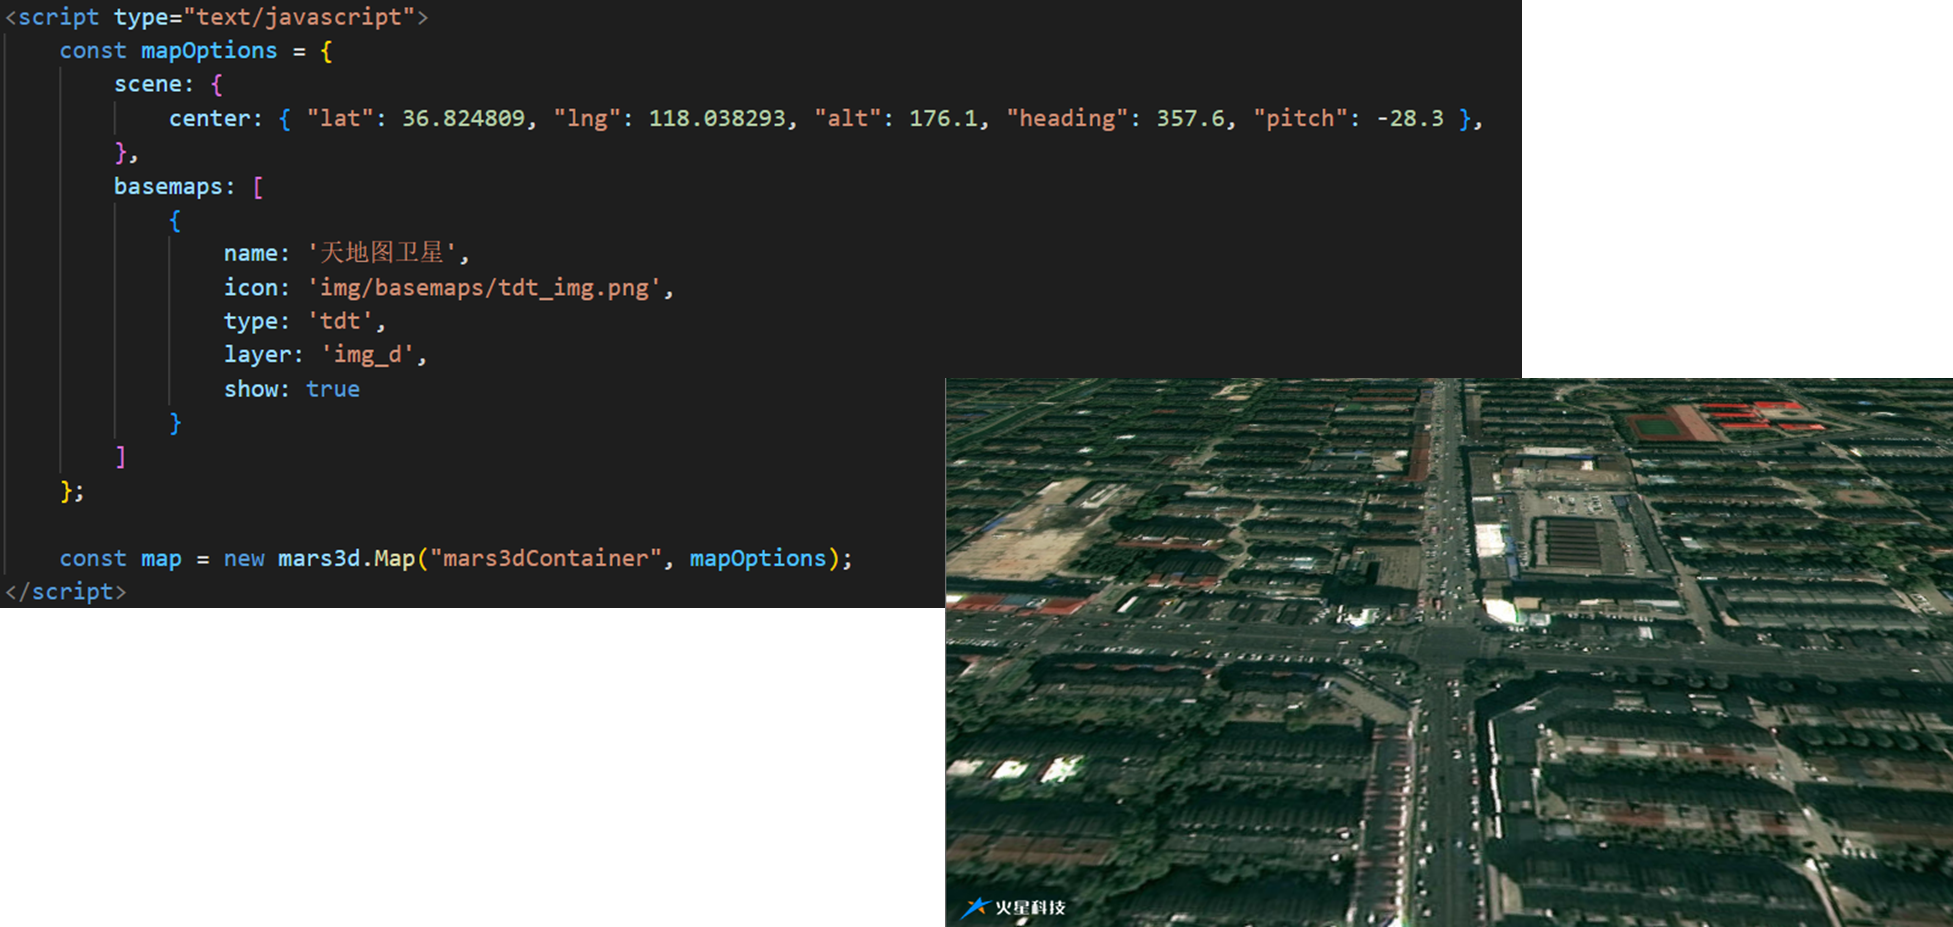Screen dimensions: 1953x927
Task: Click the heading value 357.6
Action: point(1190,119)
